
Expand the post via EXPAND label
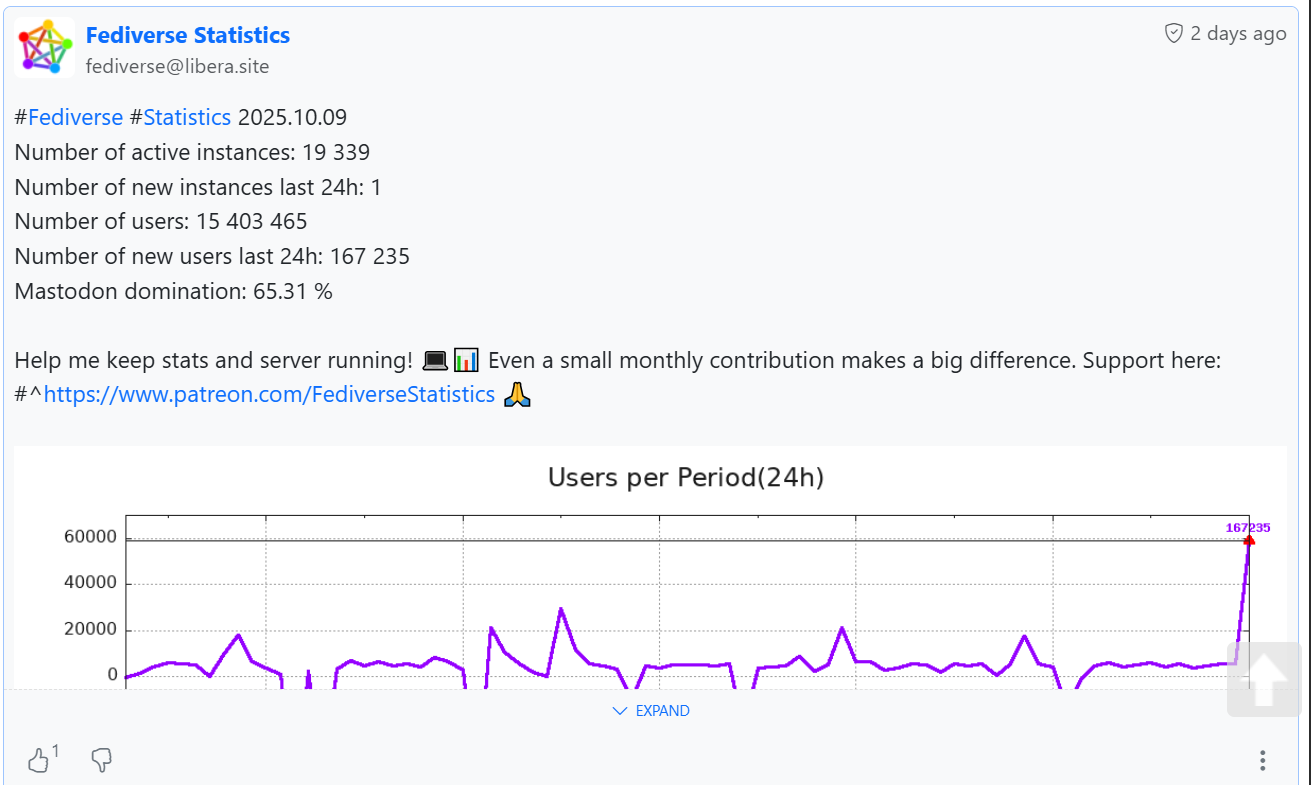point(662,711)
